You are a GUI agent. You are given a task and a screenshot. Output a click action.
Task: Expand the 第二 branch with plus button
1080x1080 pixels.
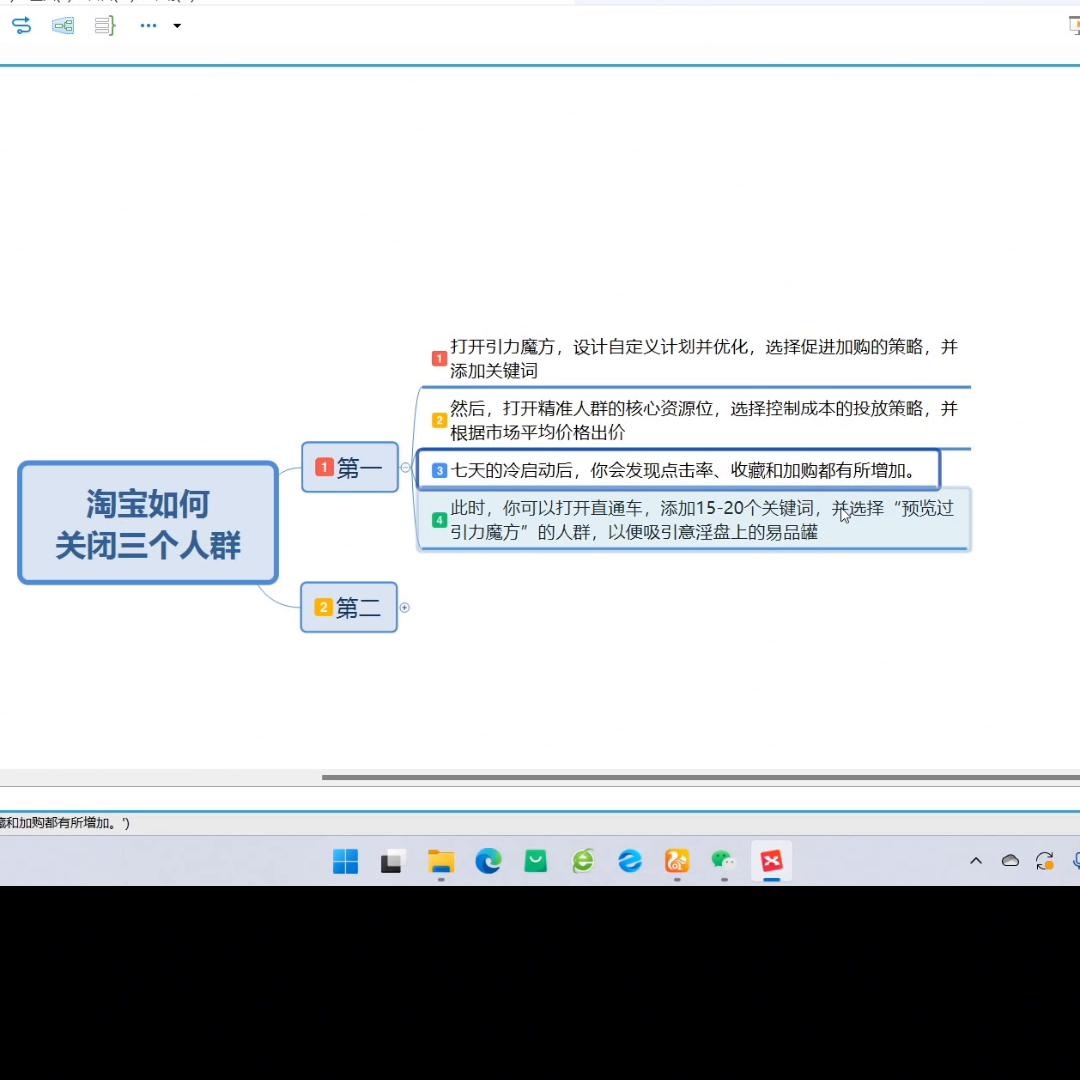pos(405,608)
